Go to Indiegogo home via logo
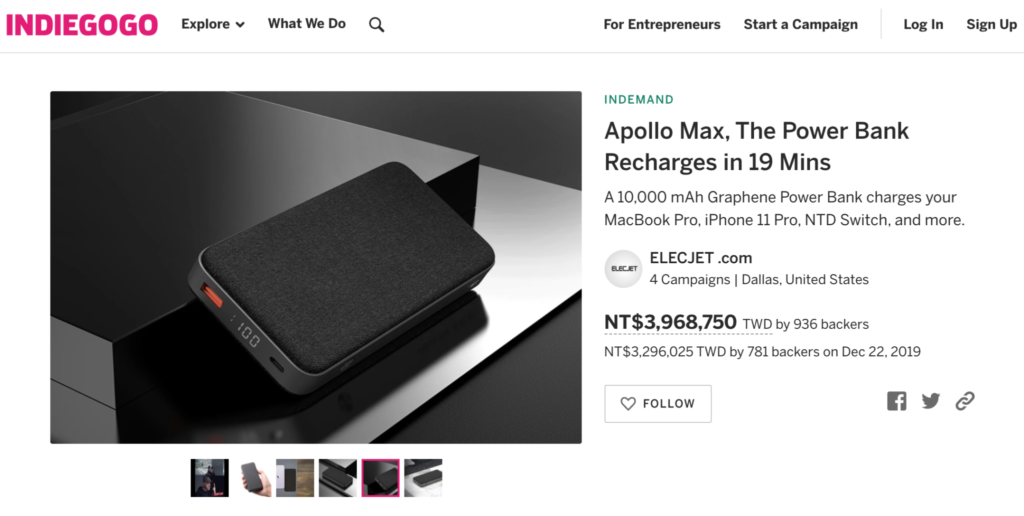 point(82,25)
